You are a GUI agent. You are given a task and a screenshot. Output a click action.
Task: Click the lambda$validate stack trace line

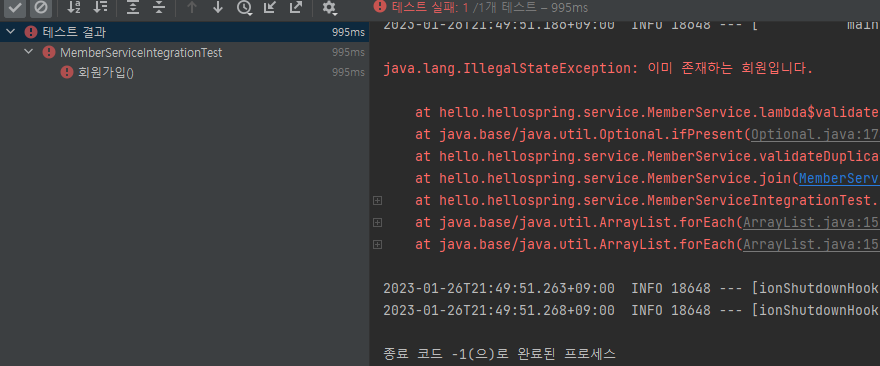[648, 112]
